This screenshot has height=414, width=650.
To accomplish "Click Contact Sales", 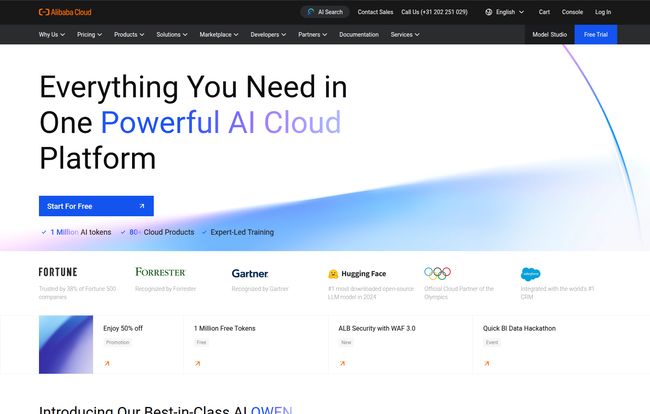I will (x=375, y=12).
